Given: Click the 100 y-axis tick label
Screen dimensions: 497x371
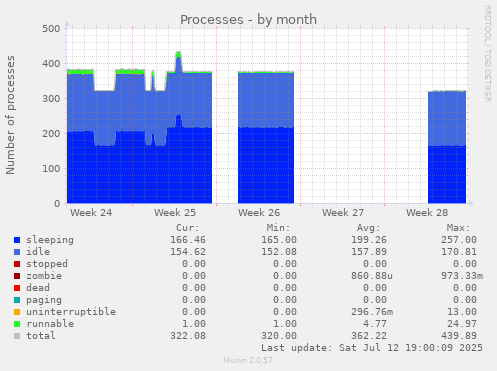Looking at the screenshot, I should tap(51, 169).
